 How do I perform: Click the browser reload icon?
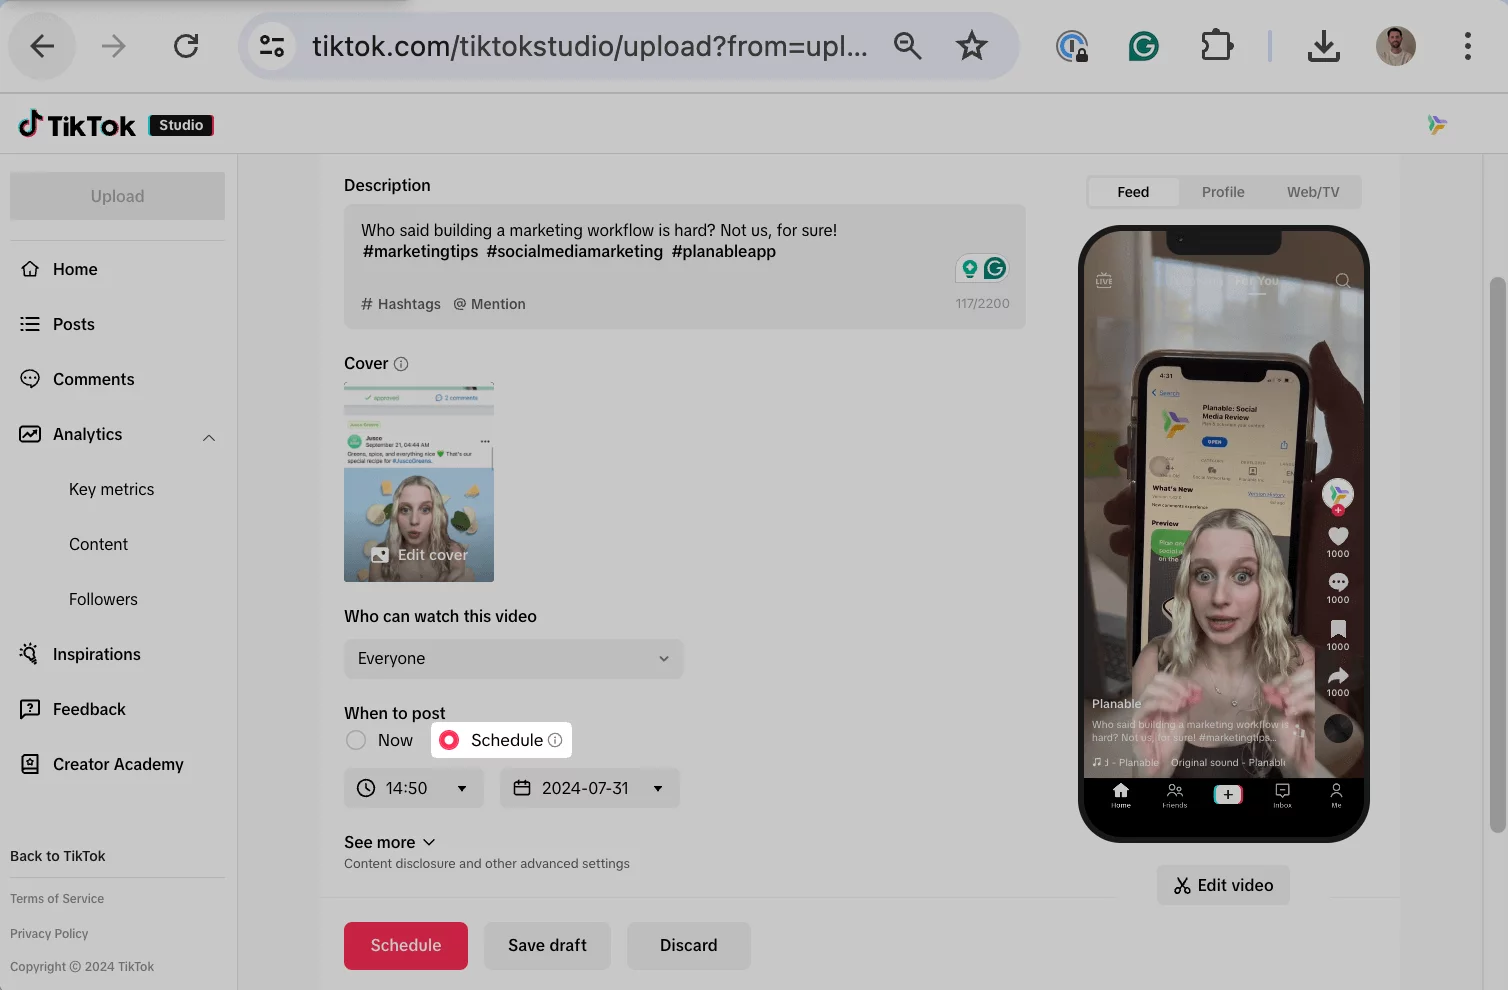(186, 46)
